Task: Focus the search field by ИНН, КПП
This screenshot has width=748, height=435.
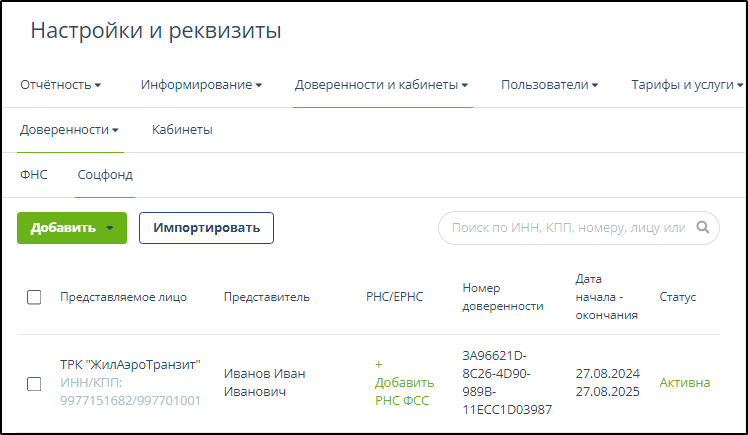Action: (x=568, y=228)
